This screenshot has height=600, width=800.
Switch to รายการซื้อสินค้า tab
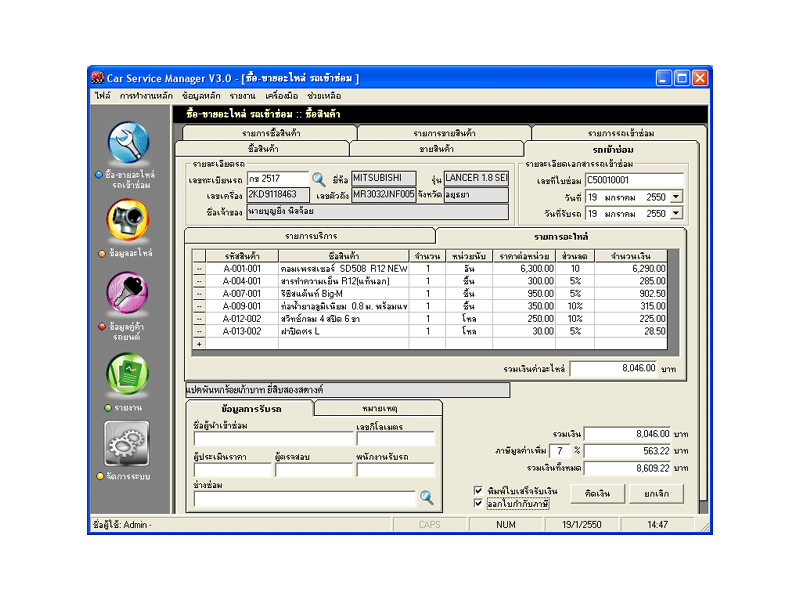270,133
